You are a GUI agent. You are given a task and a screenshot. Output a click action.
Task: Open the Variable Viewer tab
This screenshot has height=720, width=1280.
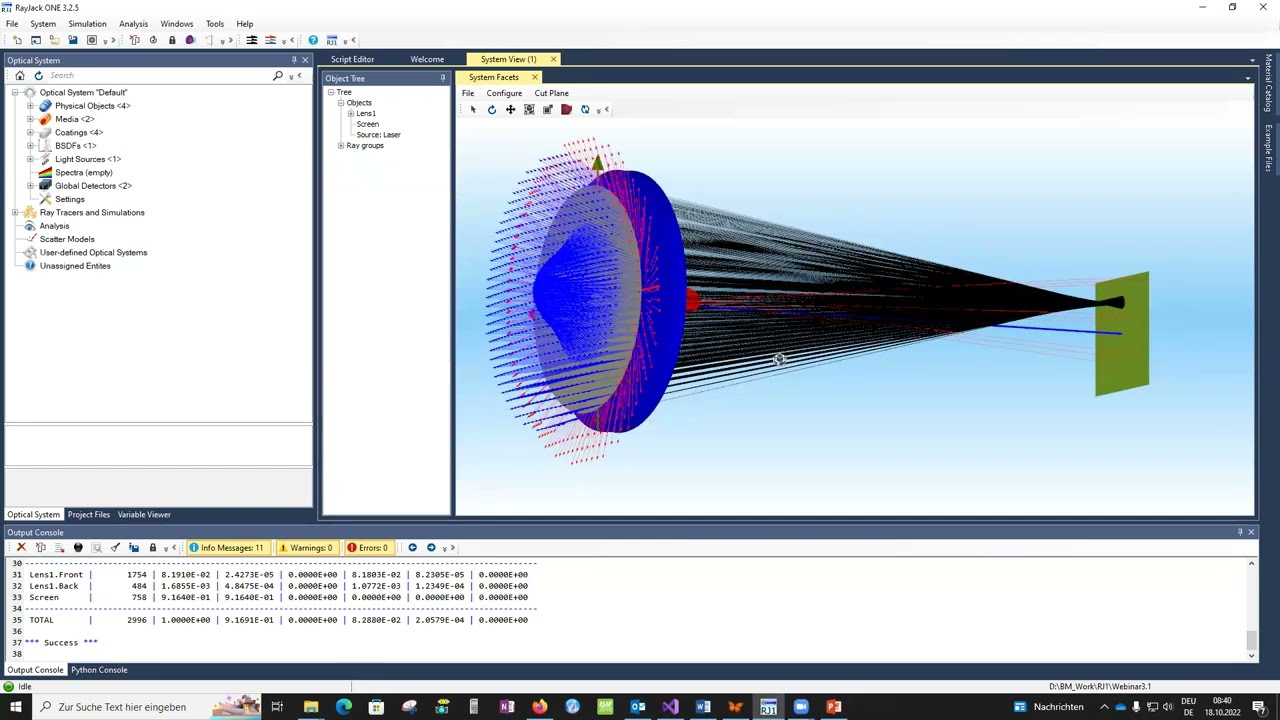144,514
